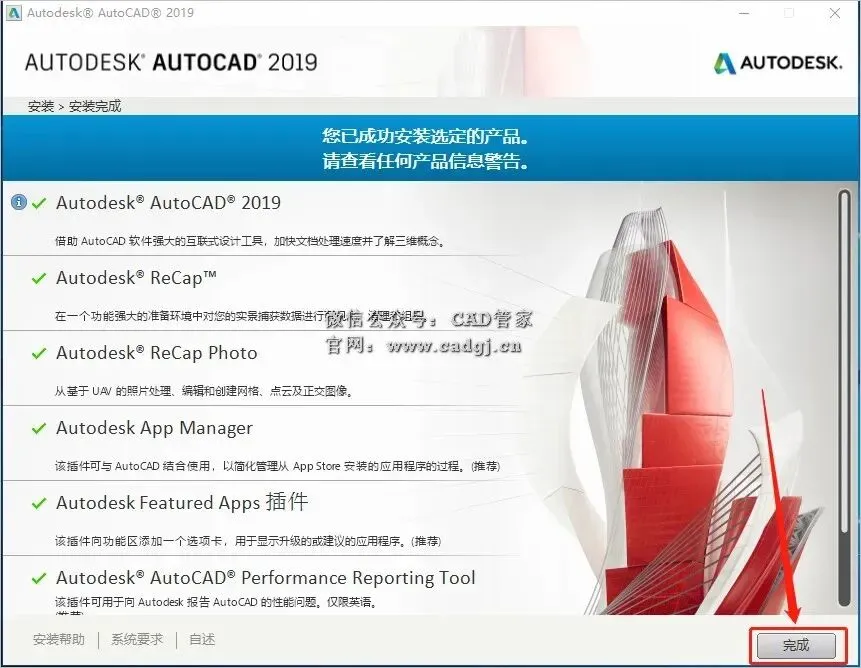Click the description starting 借助 AutoCAD 软件

click(x=250, y=241)
